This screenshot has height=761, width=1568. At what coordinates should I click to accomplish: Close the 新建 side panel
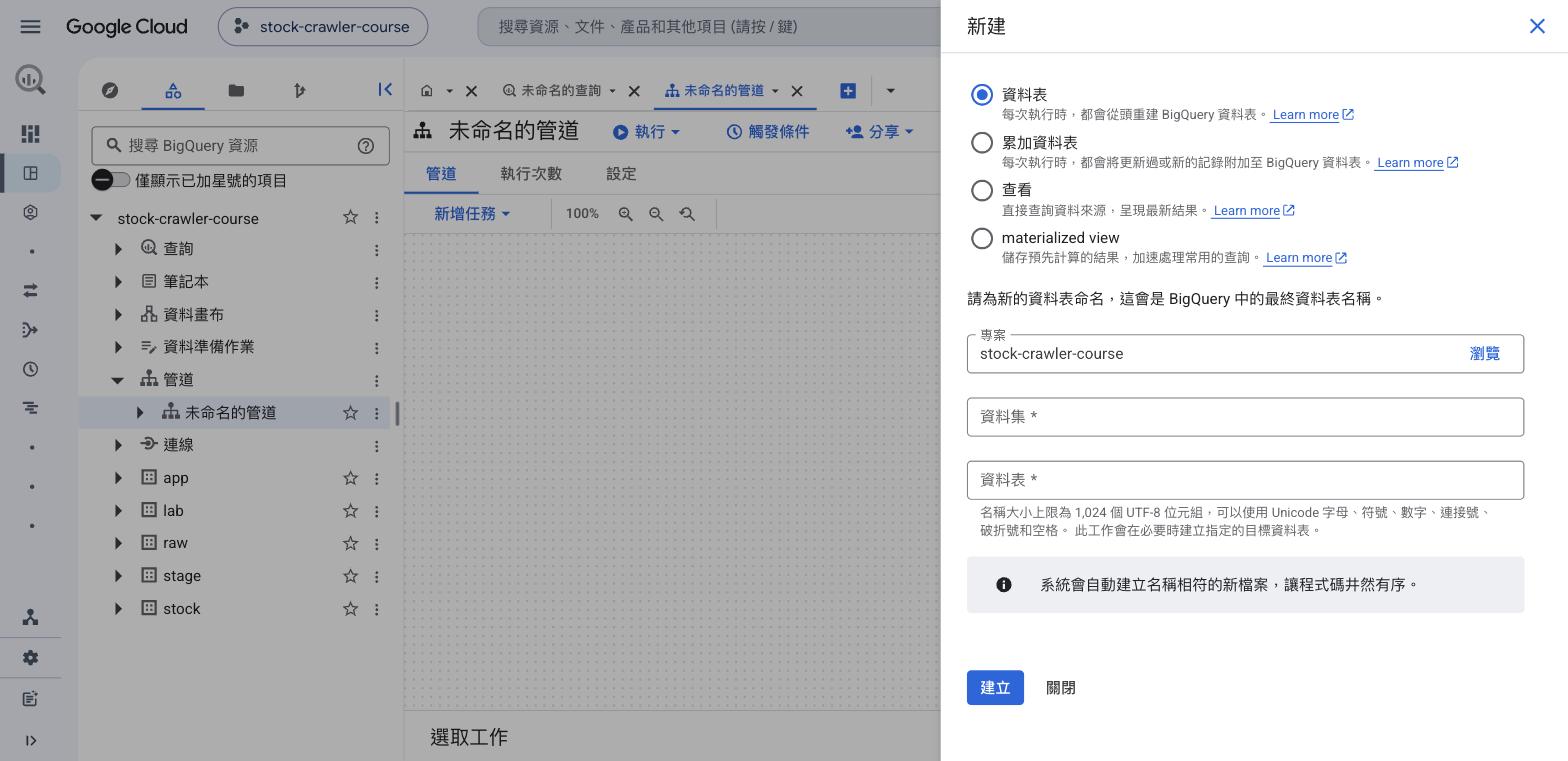(x=1537, y=26)
